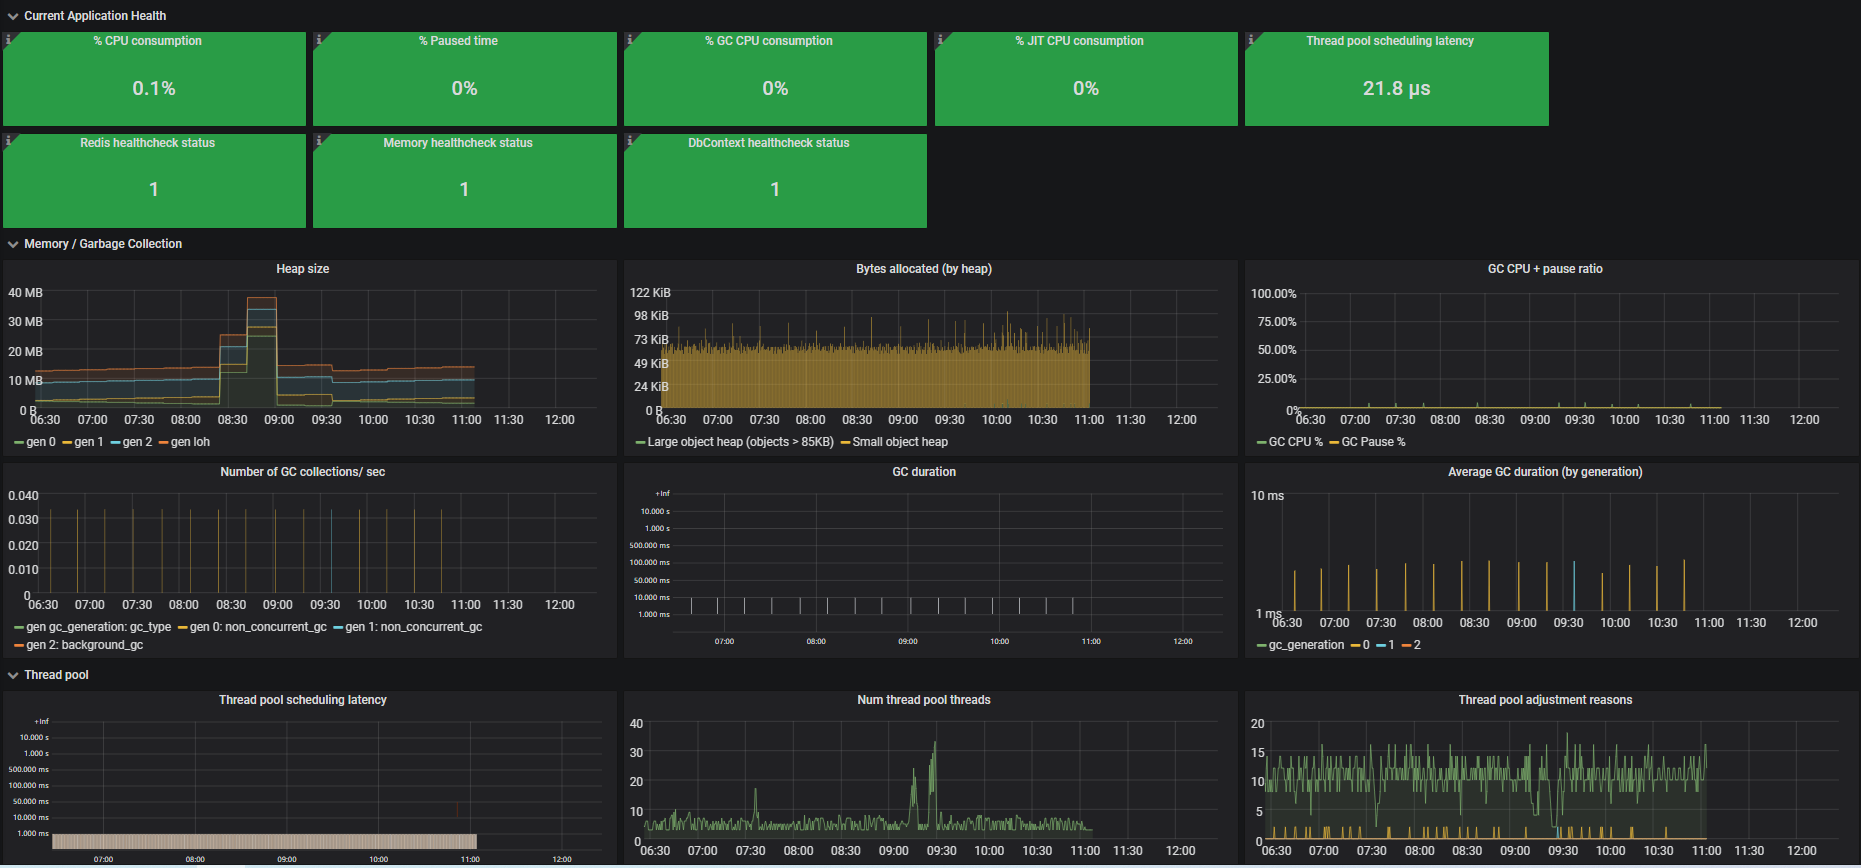The height and width of the screenshot is (868, 1861).
Task: Click the blue gen 1 bar in Average GC duration
Action: (1574, 586)
